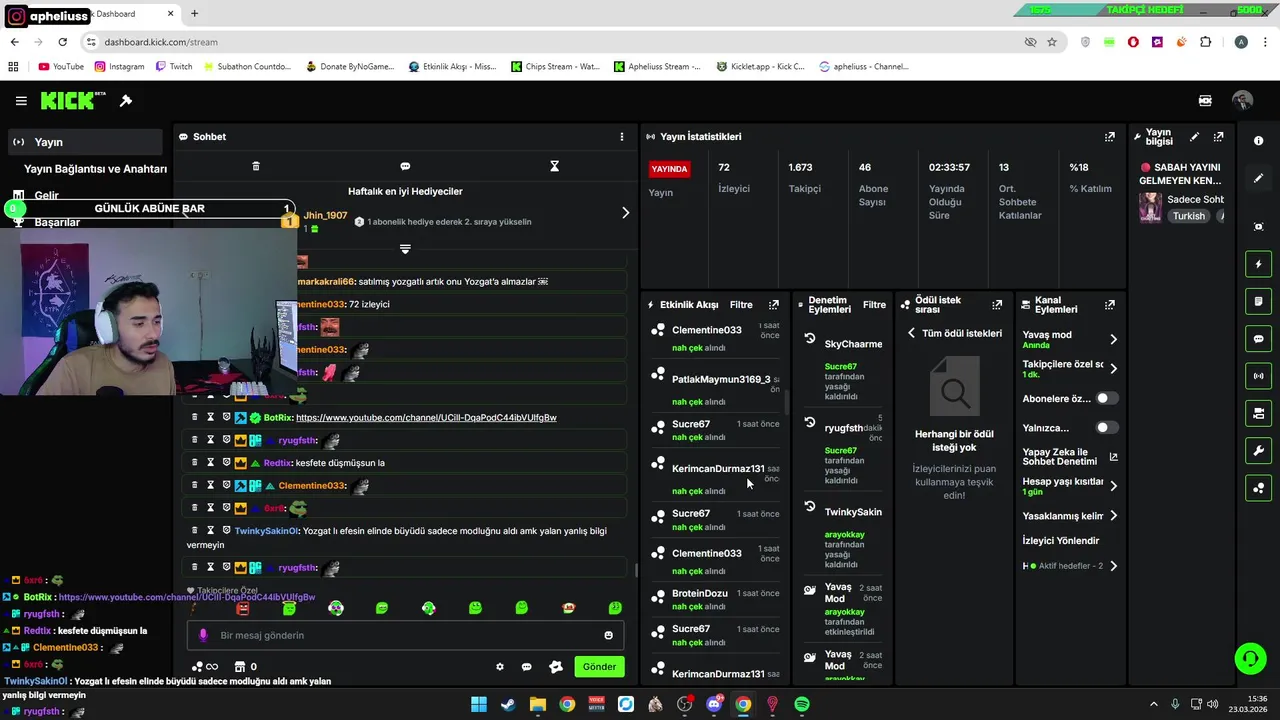
Task: Expand Hesap yaşı kısıtlaması option
Action: pos(1113,486)
